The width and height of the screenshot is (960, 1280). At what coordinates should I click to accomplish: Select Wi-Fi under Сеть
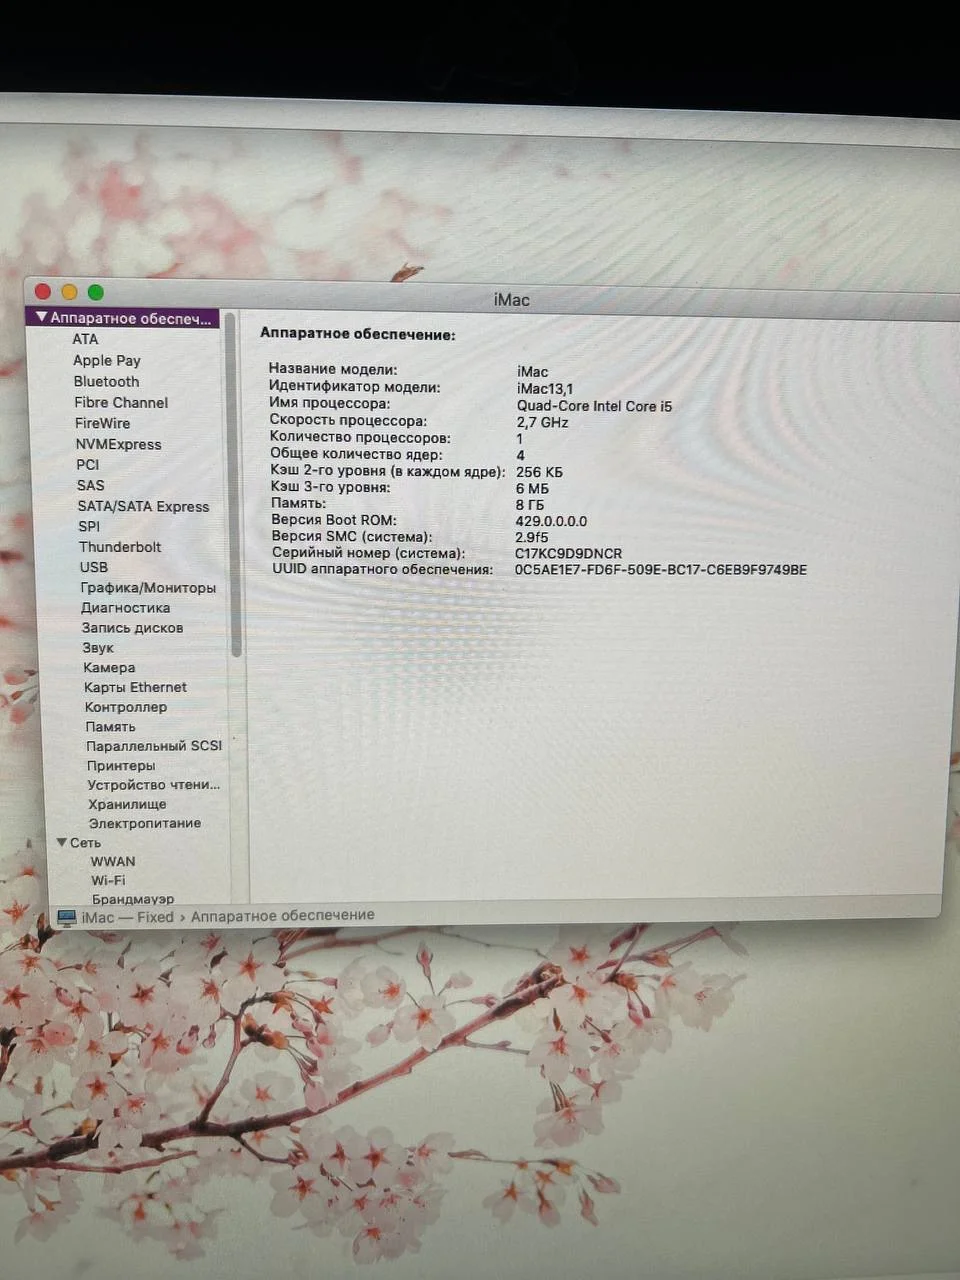point(108,880)
